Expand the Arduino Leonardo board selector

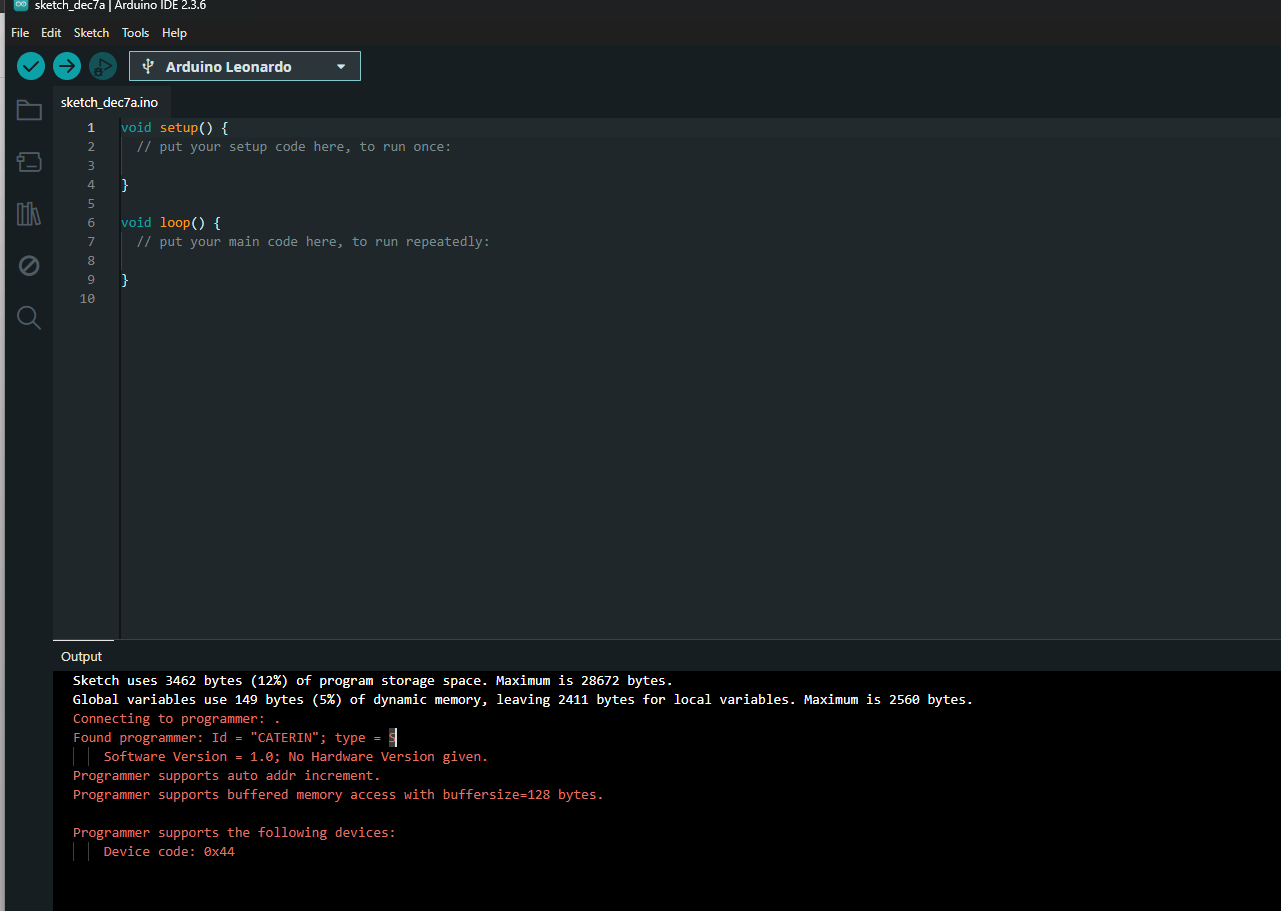point(245,67)
